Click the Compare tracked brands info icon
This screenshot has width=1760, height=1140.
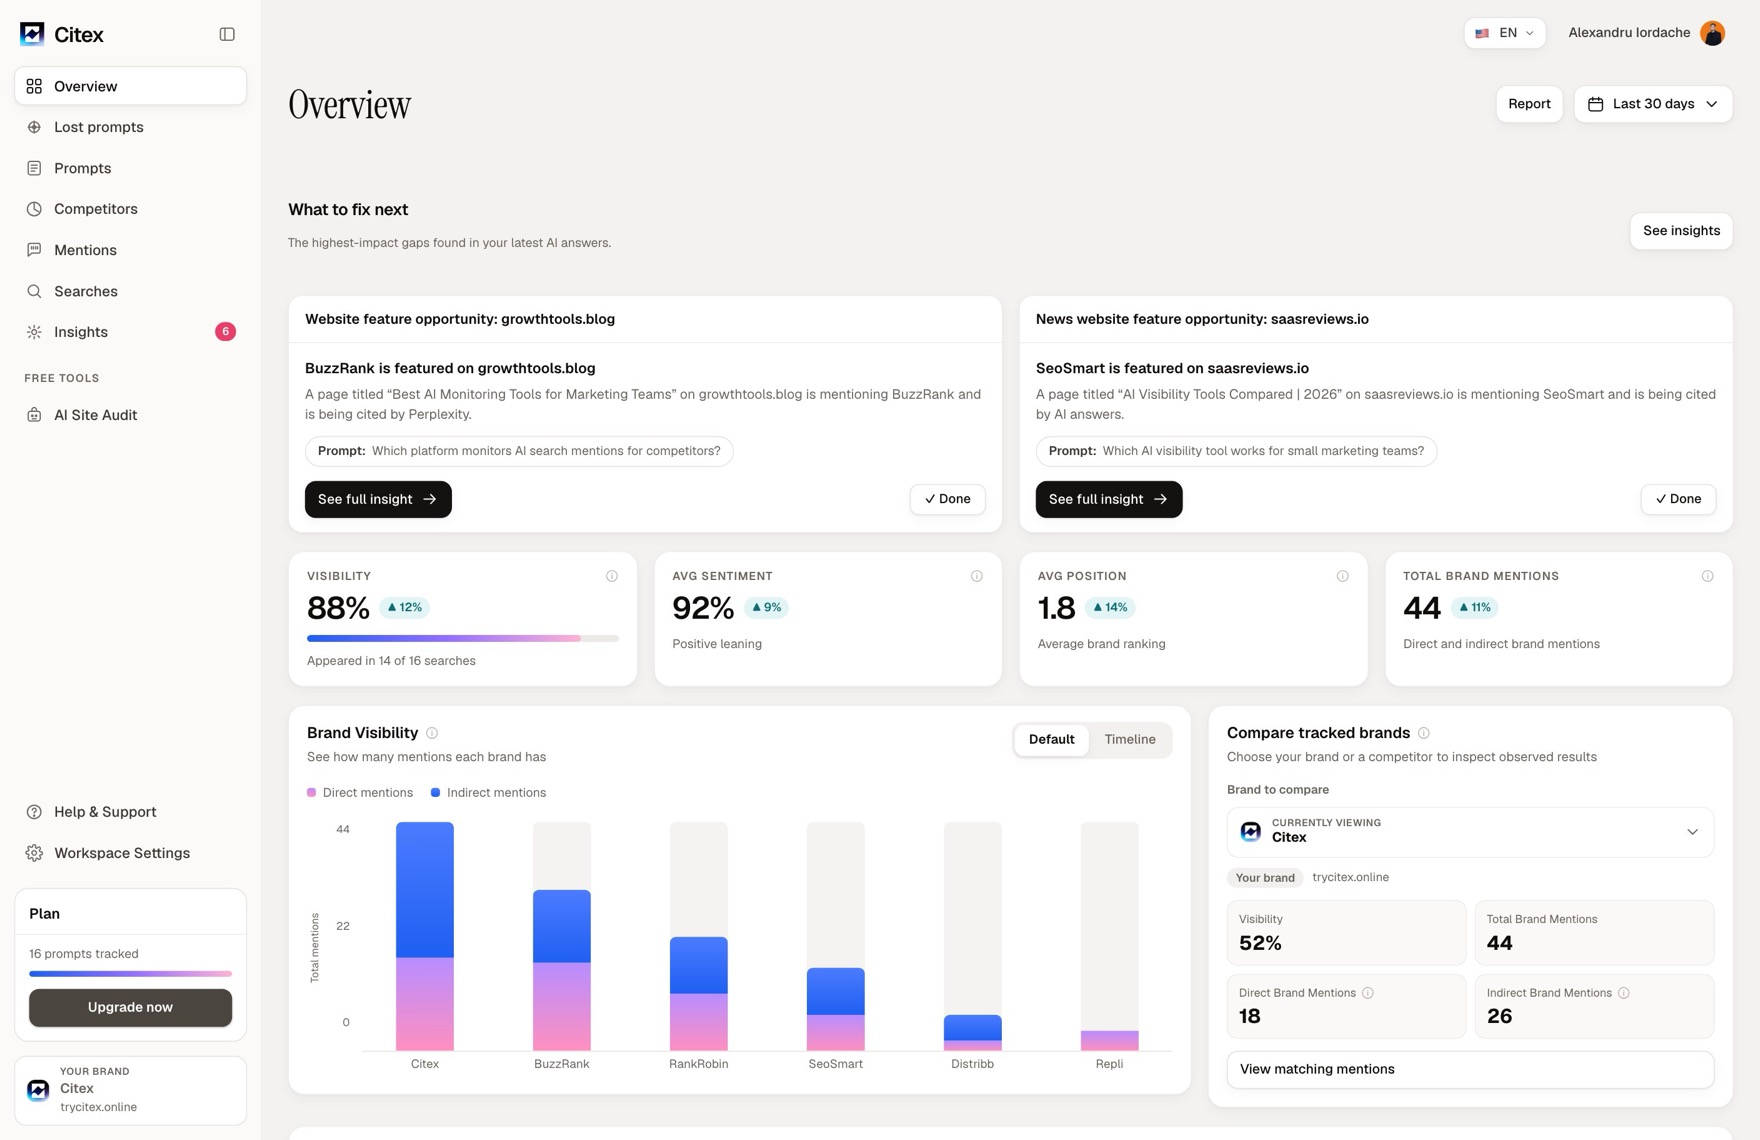point(1423,733)
